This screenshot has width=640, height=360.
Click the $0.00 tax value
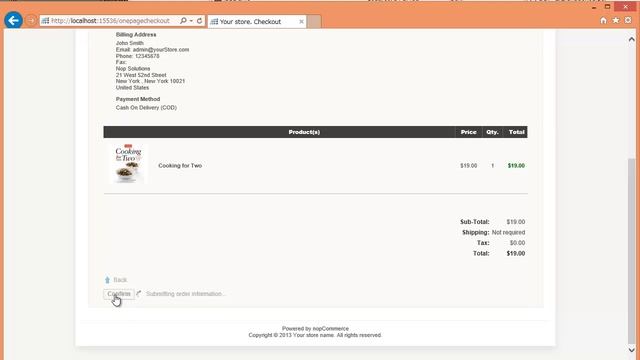click(x=517, y=243)
